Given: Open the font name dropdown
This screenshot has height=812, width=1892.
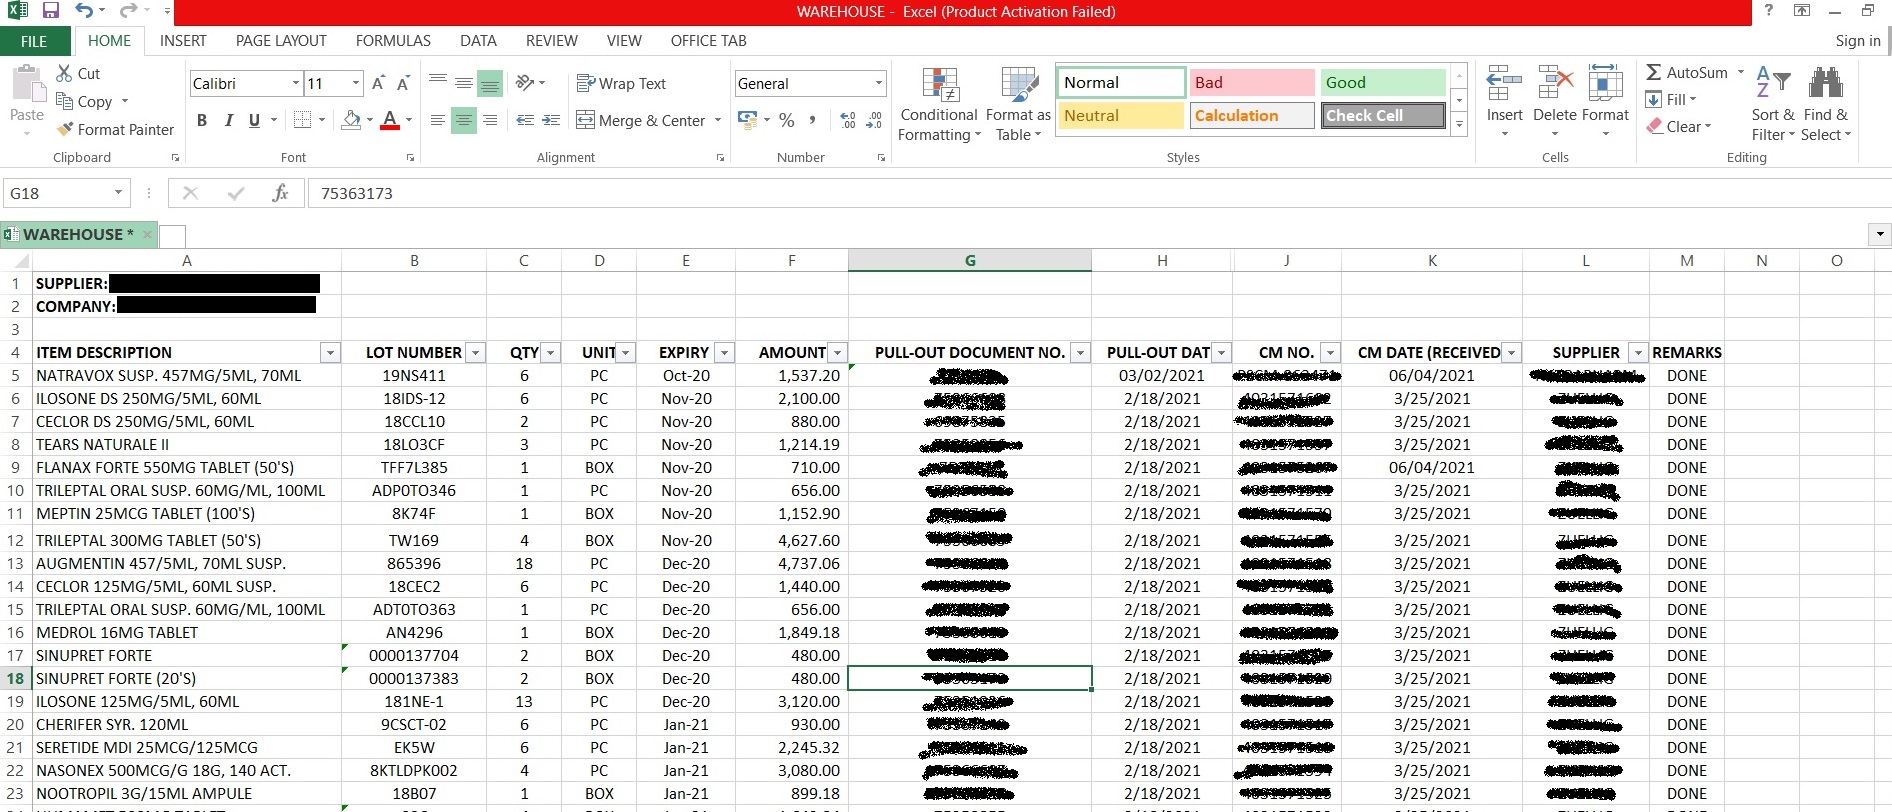Looking at the screenshot, I should click(x=296, y=83).
